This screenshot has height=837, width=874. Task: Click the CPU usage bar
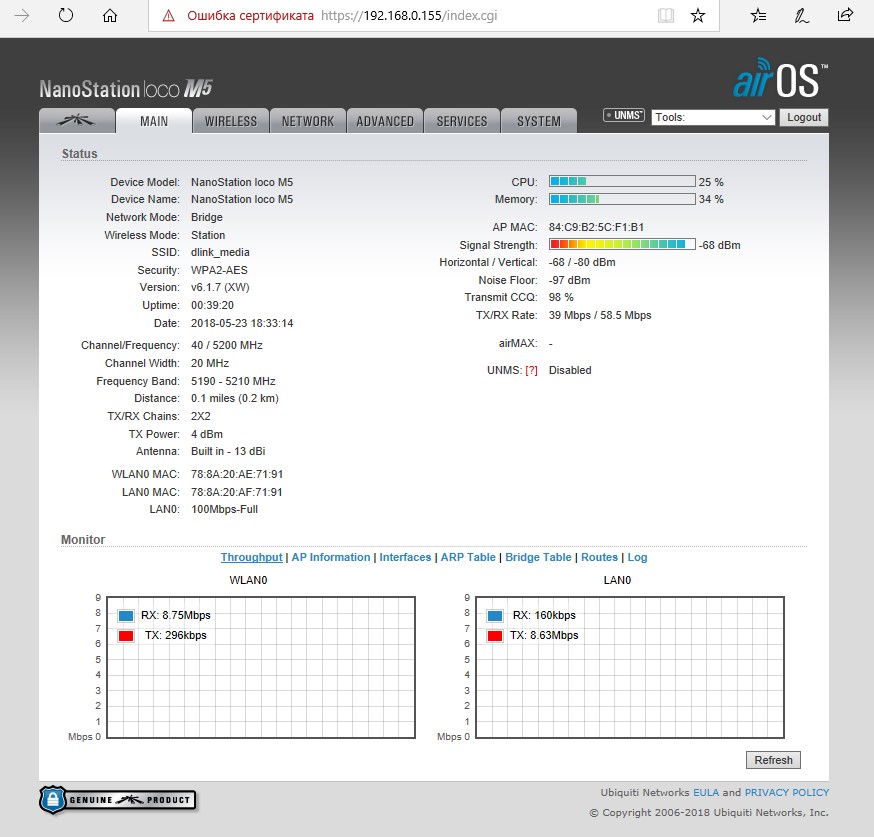tap(622, 181)
